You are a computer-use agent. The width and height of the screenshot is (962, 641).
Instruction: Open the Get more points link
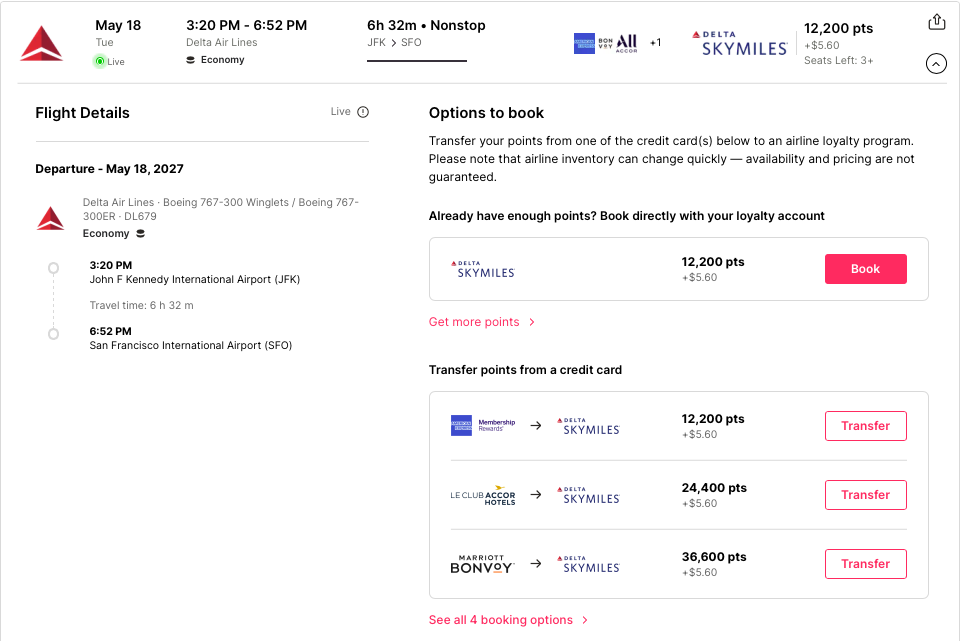[x=474, y=321]
